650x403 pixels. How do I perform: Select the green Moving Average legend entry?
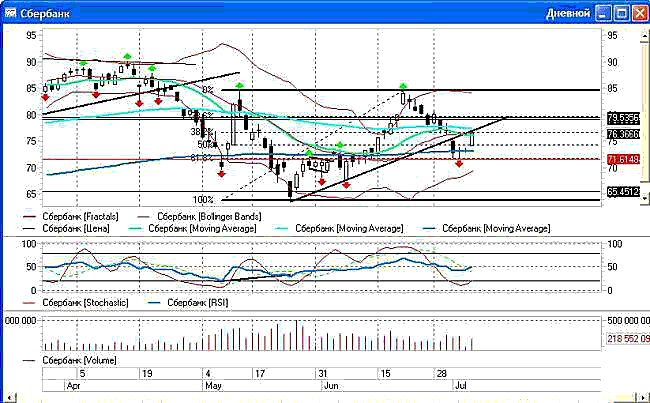pos(192,228)
